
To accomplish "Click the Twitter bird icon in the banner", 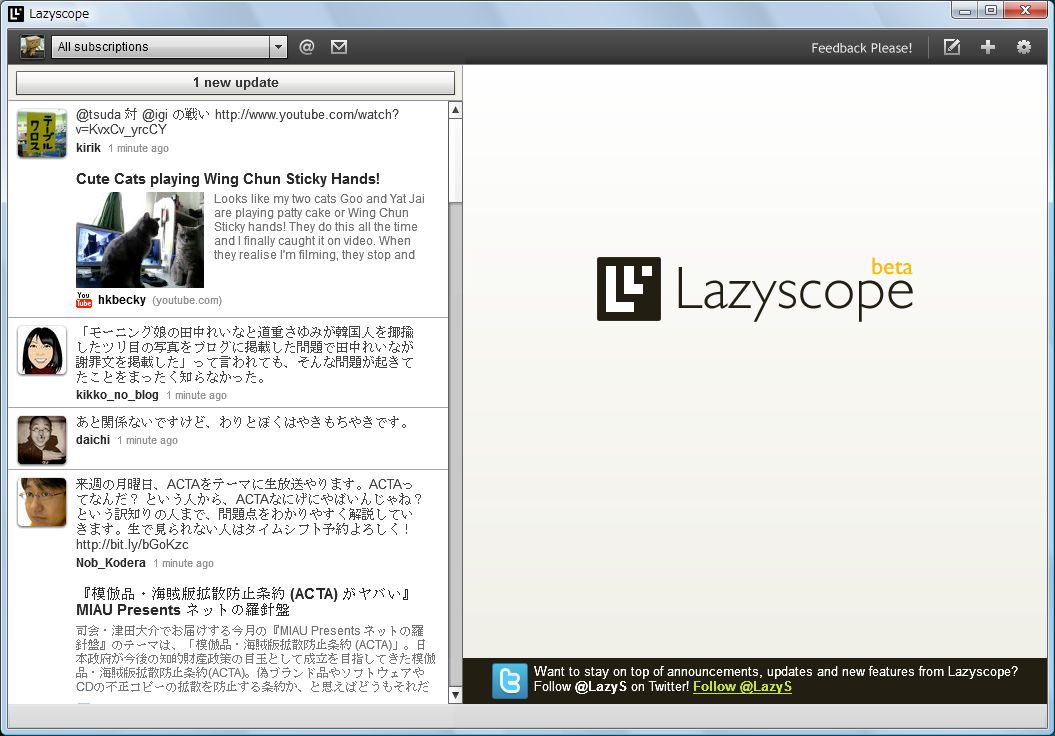I will 509,681.
